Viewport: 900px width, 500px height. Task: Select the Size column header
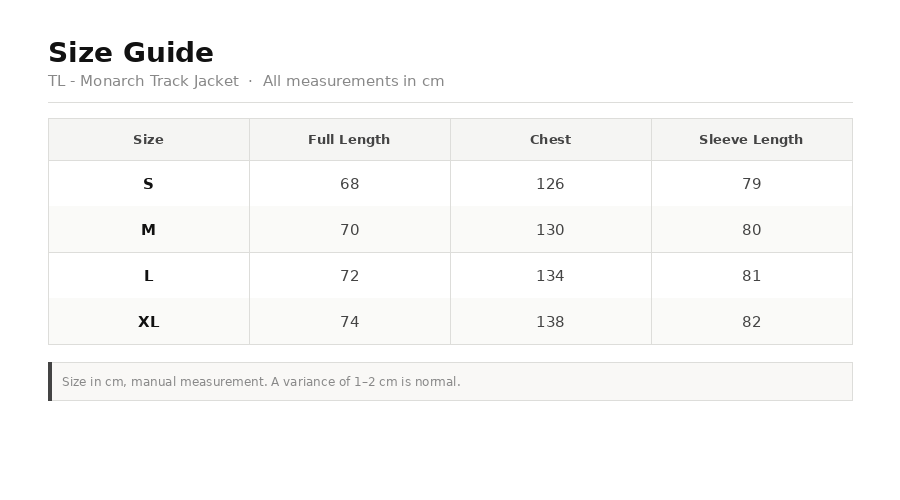click(x=149, y=139)
